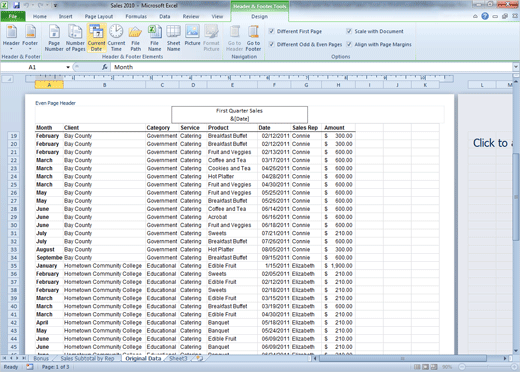Switch to Sheet3 tab

178,358
